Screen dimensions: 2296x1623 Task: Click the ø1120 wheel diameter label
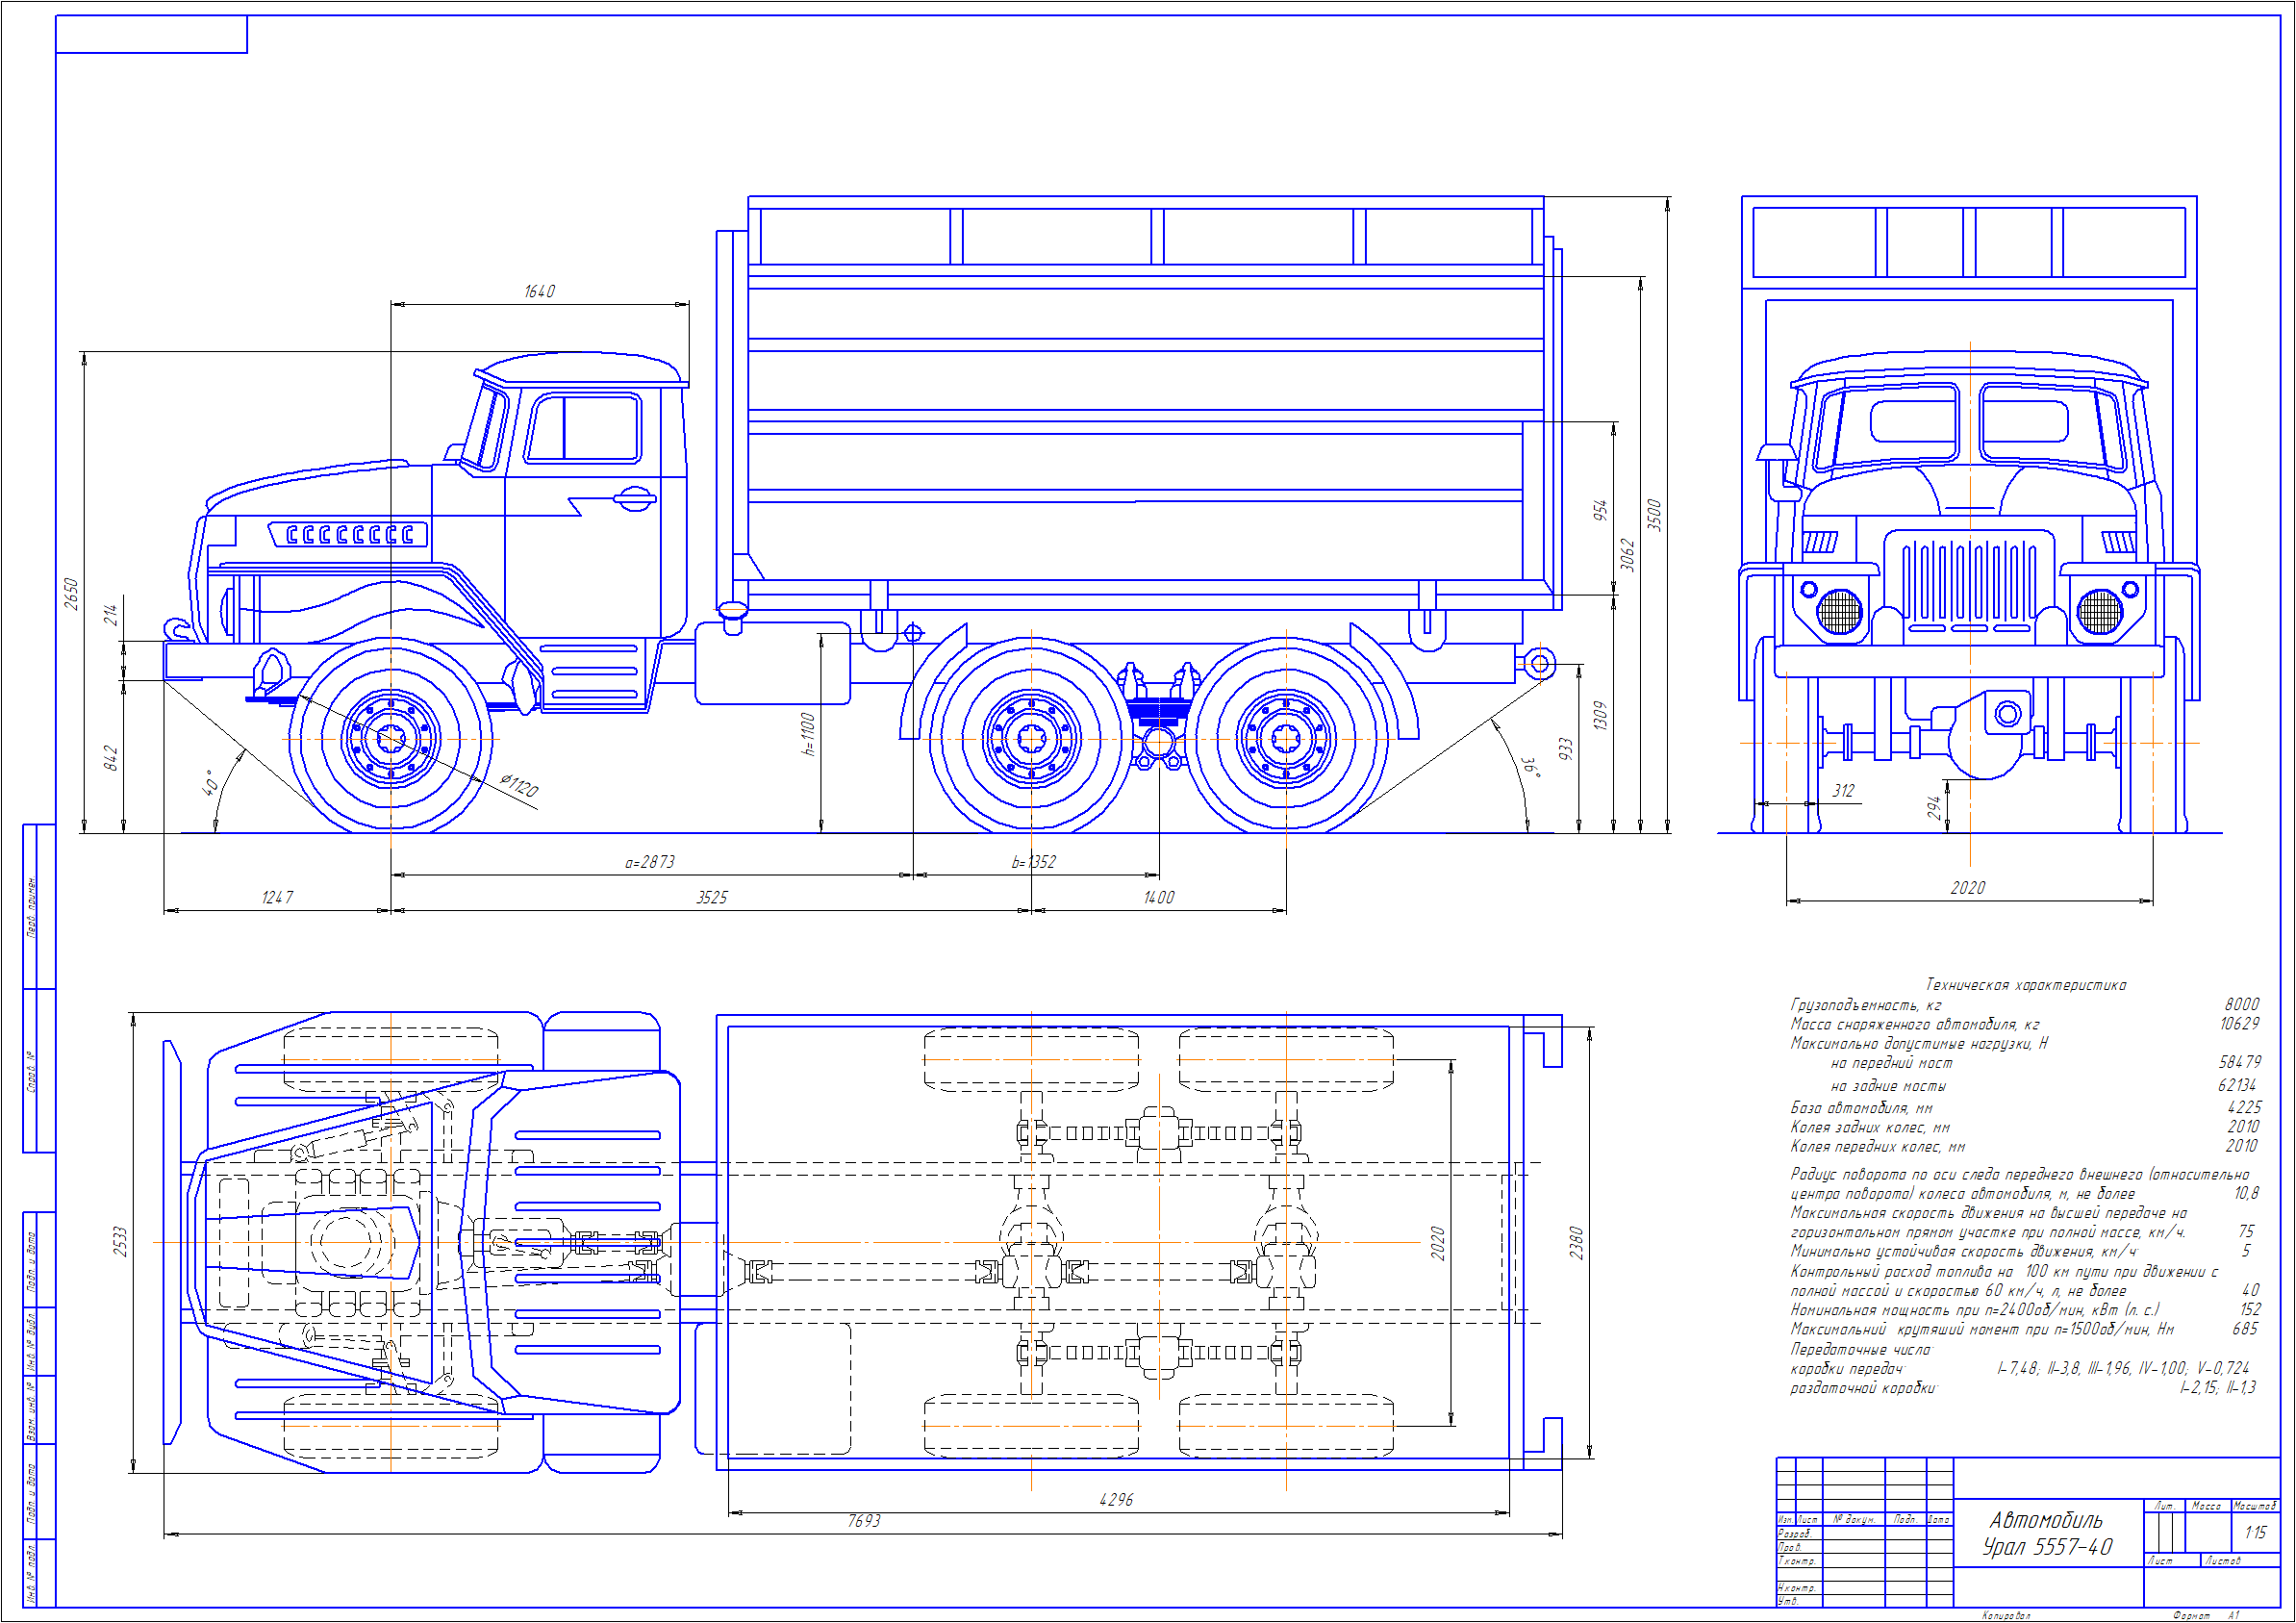[x=520, y=785]
